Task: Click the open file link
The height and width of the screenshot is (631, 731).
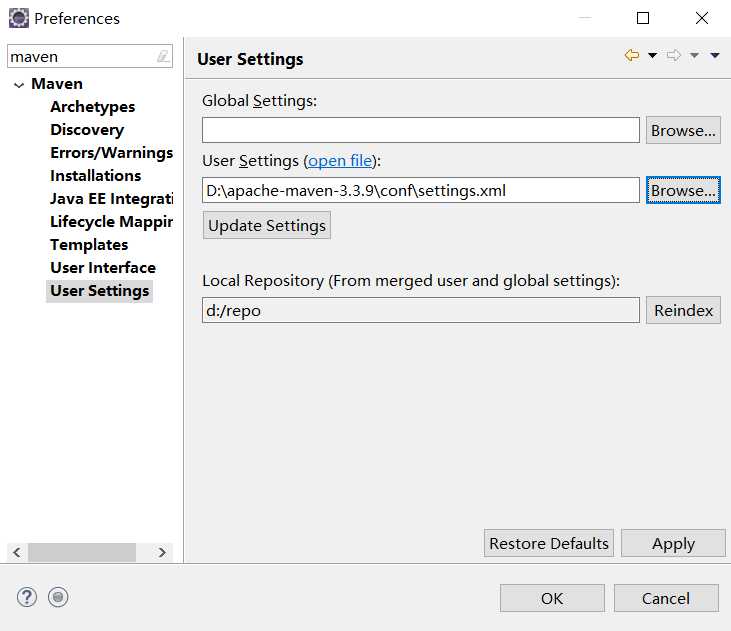Action: (x=340, y=161)
